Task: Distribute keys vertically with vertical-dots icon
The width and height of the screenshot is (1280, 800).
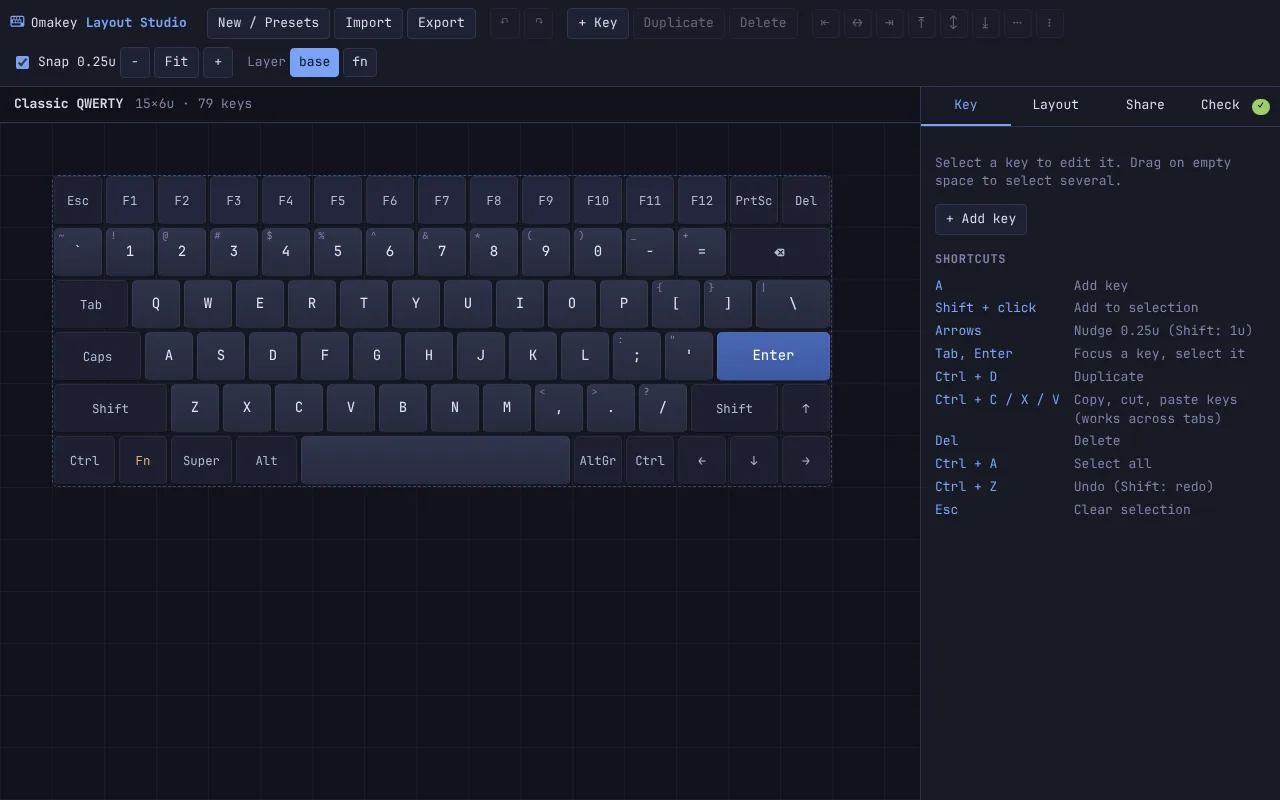Action: [x=1050, y=23]
